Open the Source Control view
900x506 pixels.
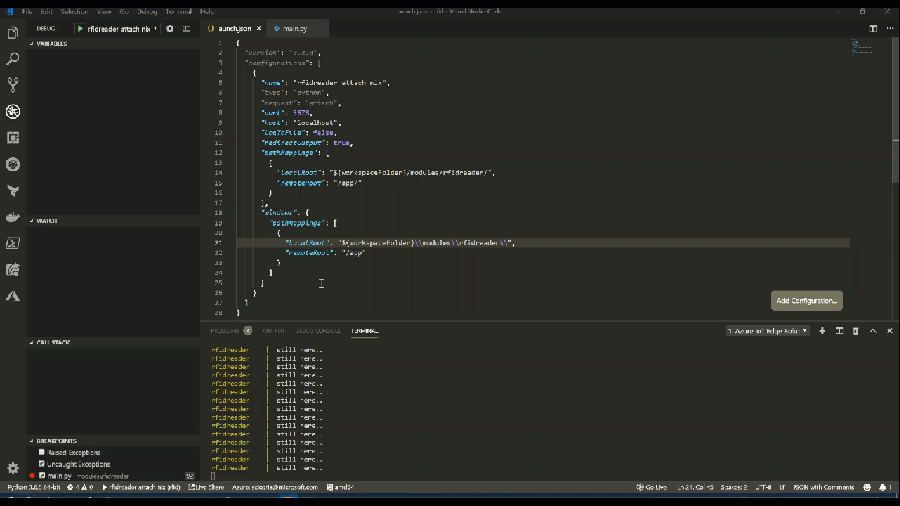[13, 85]
